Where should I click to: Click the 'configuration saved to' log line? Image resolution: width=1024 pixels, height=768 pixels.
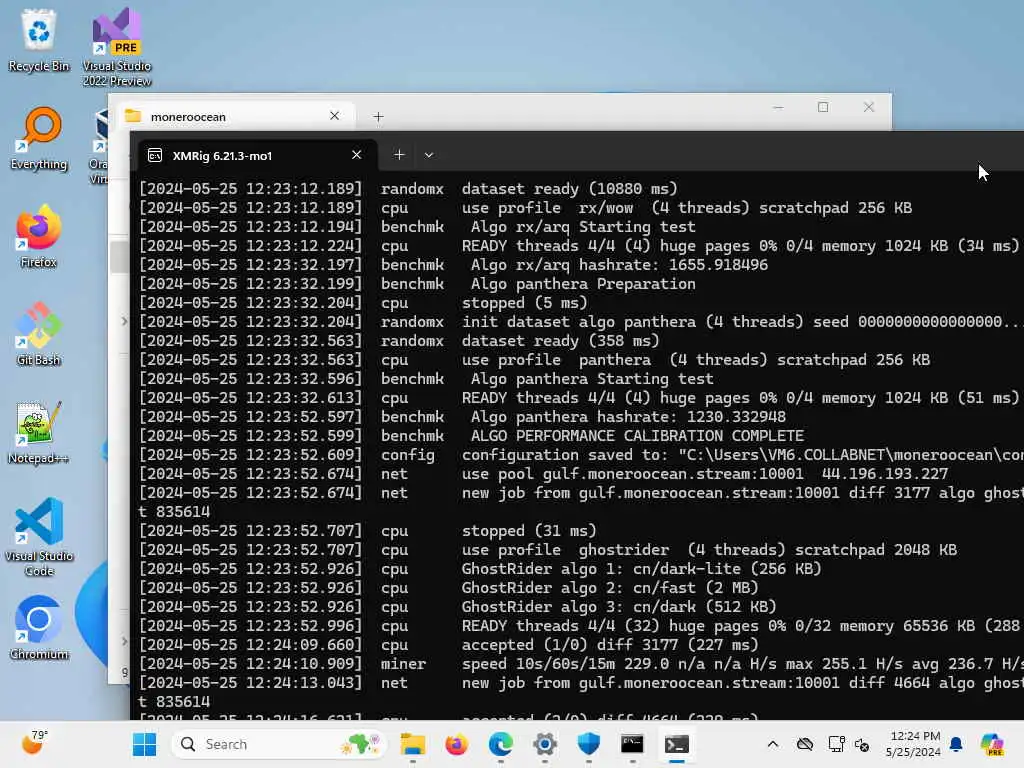tap(743, 455)
